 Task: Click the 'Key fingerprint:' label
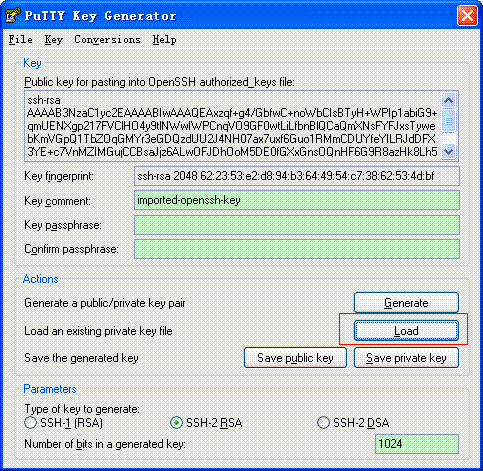coord(59,176)
